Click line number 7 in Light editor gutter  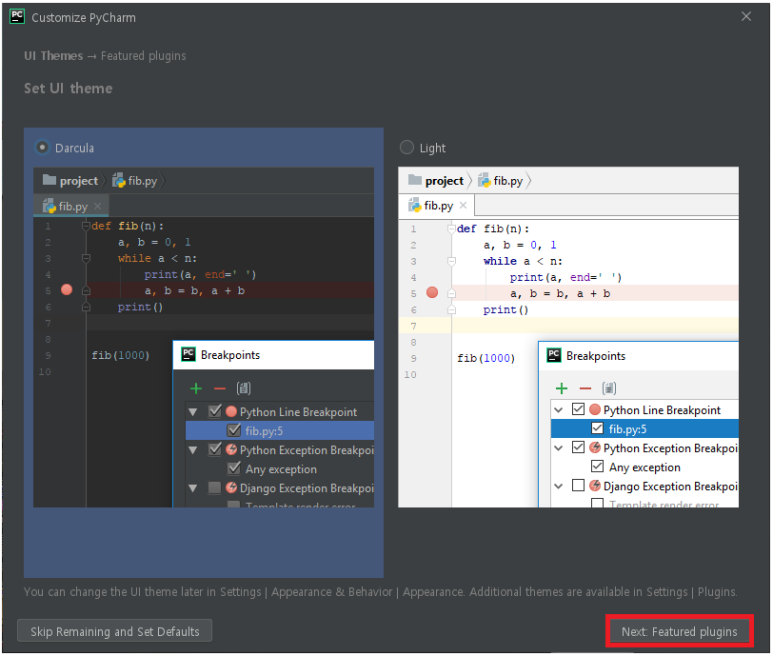[413, 326]
